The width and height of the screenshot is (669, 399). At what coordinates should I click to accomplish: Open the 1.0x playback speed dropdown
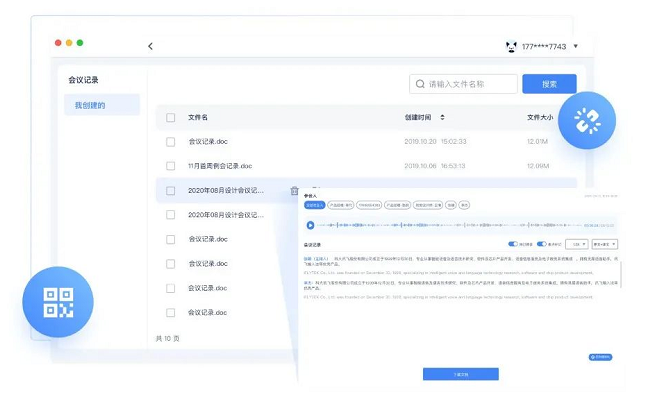tap(577, 244)
